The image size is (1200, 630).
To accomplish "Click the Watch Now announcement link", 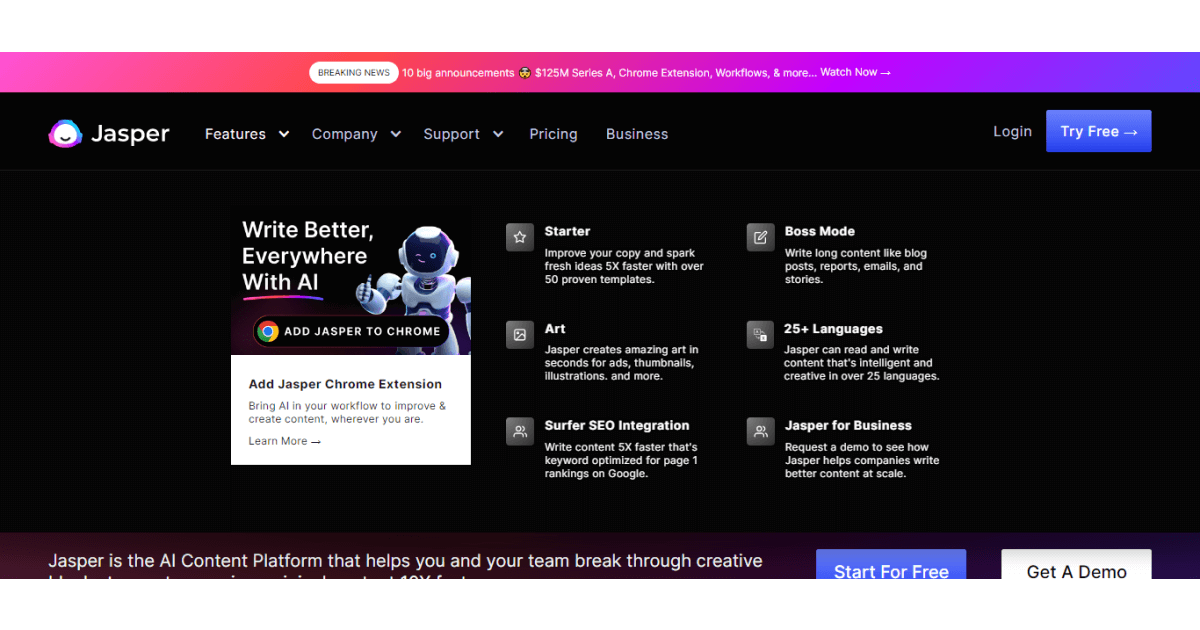I will 855,72.
